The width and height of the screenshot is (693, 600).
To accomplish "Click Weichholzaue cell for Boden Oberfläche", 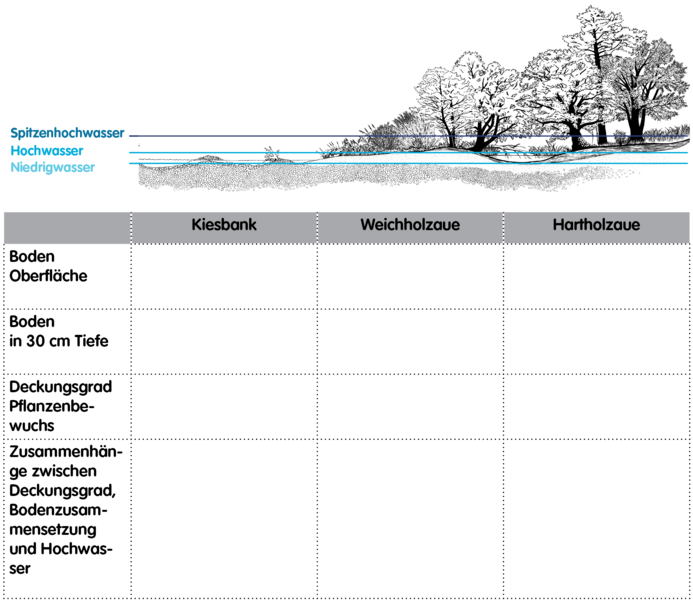I will [x=410, y=277].
